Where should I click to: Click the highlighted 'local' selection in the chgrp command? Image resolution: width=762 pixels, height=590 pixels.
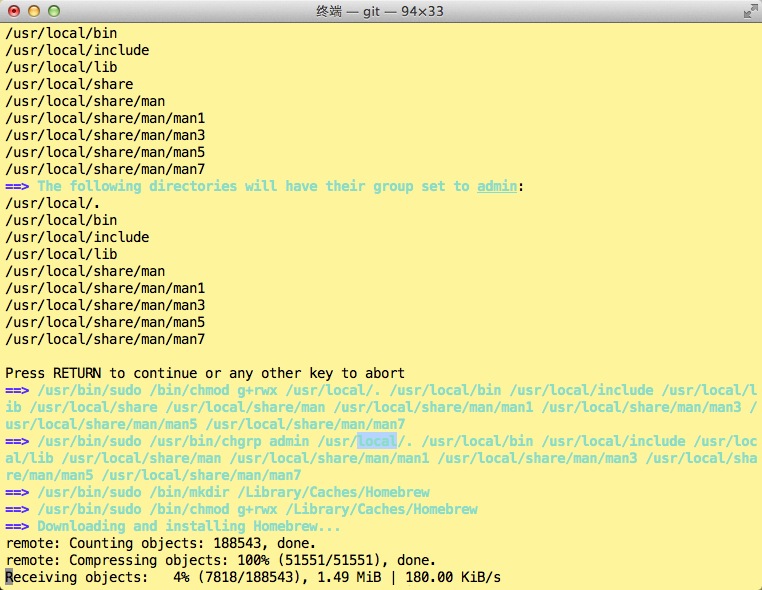pyautogui.click(x=377, y=441)
